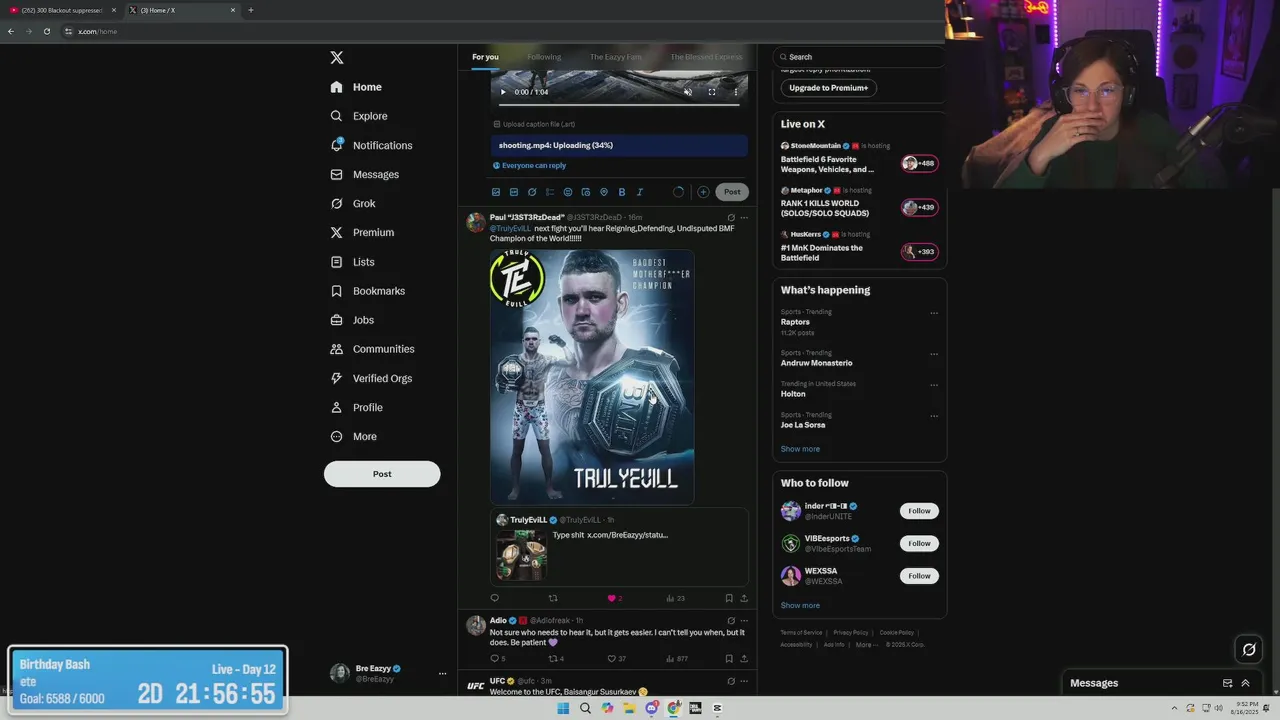The height and width of the screenshot is (720, 1280).
Task: Open a new browser tab
Action: (x=250, y=10)
